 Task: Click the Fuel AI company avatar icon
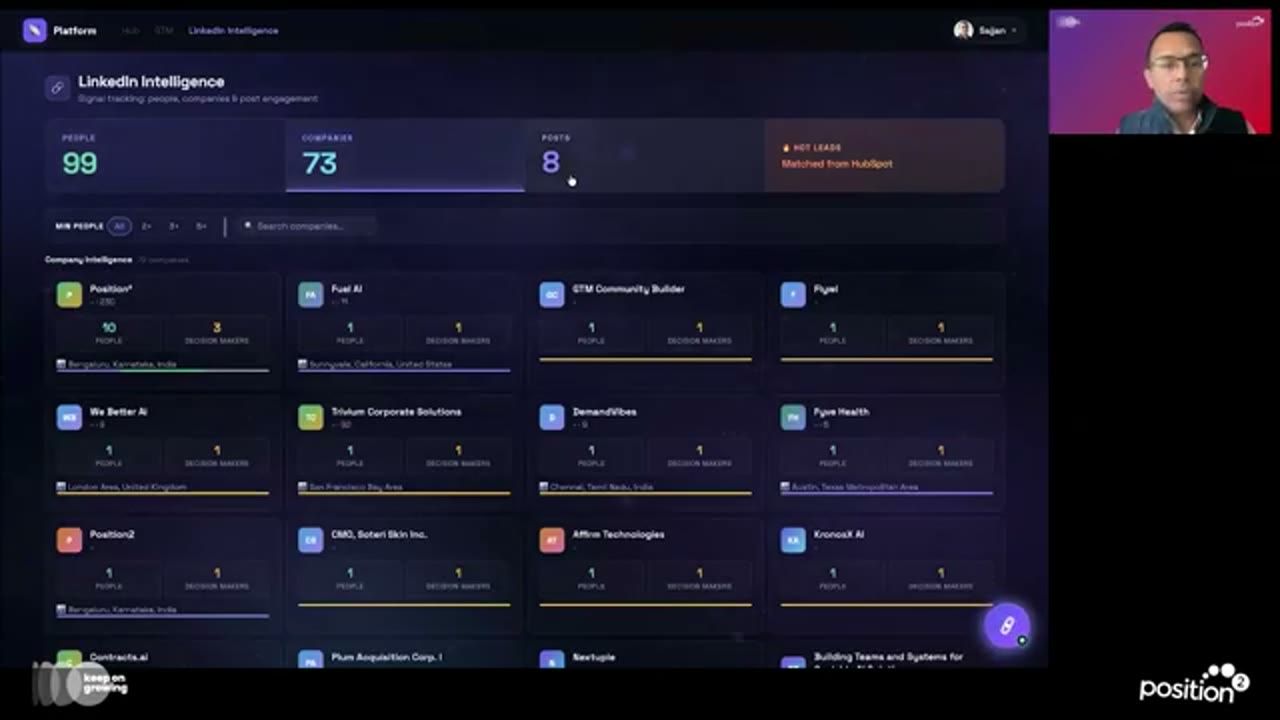point(310,295)
